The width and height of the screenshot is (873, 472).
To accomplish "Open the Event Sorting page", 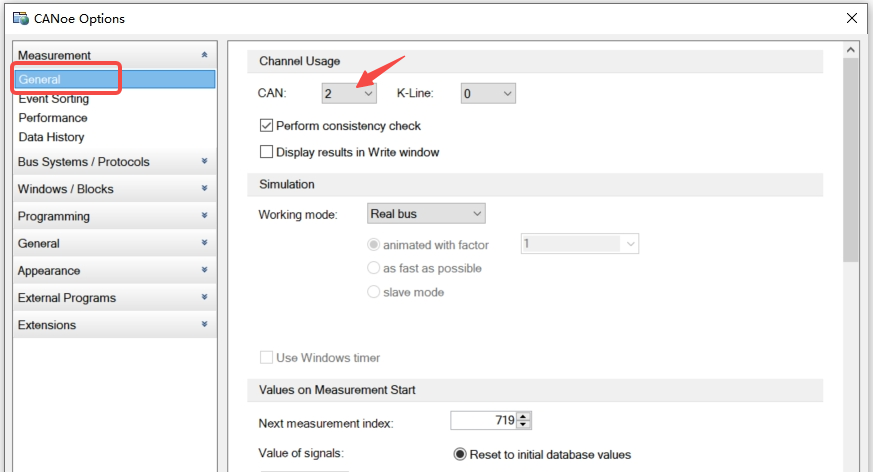I will point(53,99).
